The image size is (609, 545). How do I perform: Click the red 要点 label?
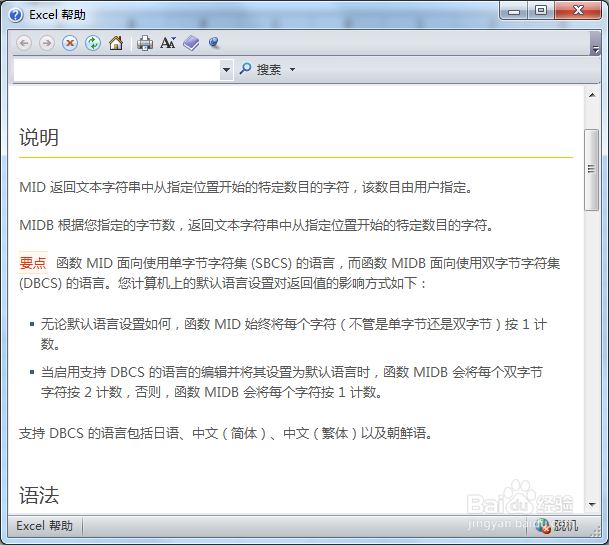pos(33,263)
